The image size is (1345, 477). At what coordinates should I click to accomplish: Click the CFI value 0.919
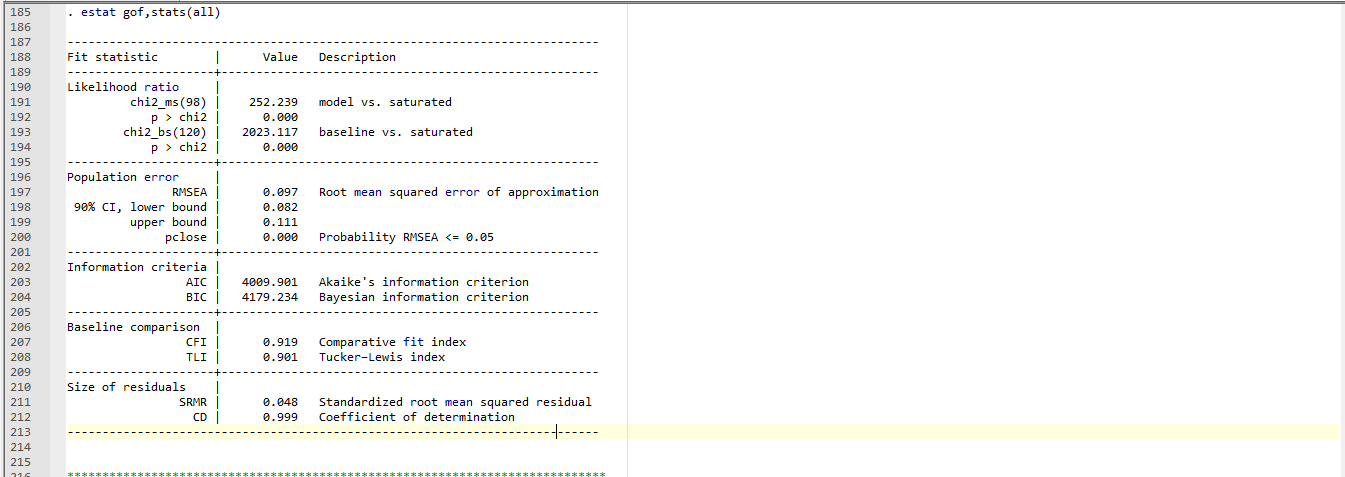pos(280,342)
